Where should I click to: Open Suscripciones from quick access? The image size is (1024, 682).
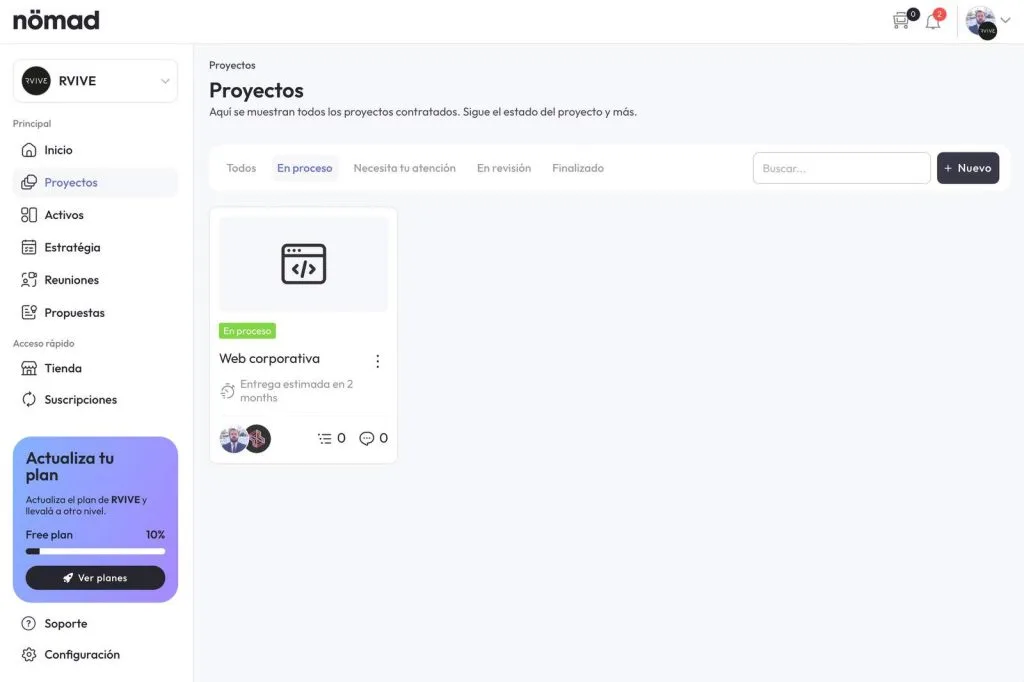tap(80, 400)
